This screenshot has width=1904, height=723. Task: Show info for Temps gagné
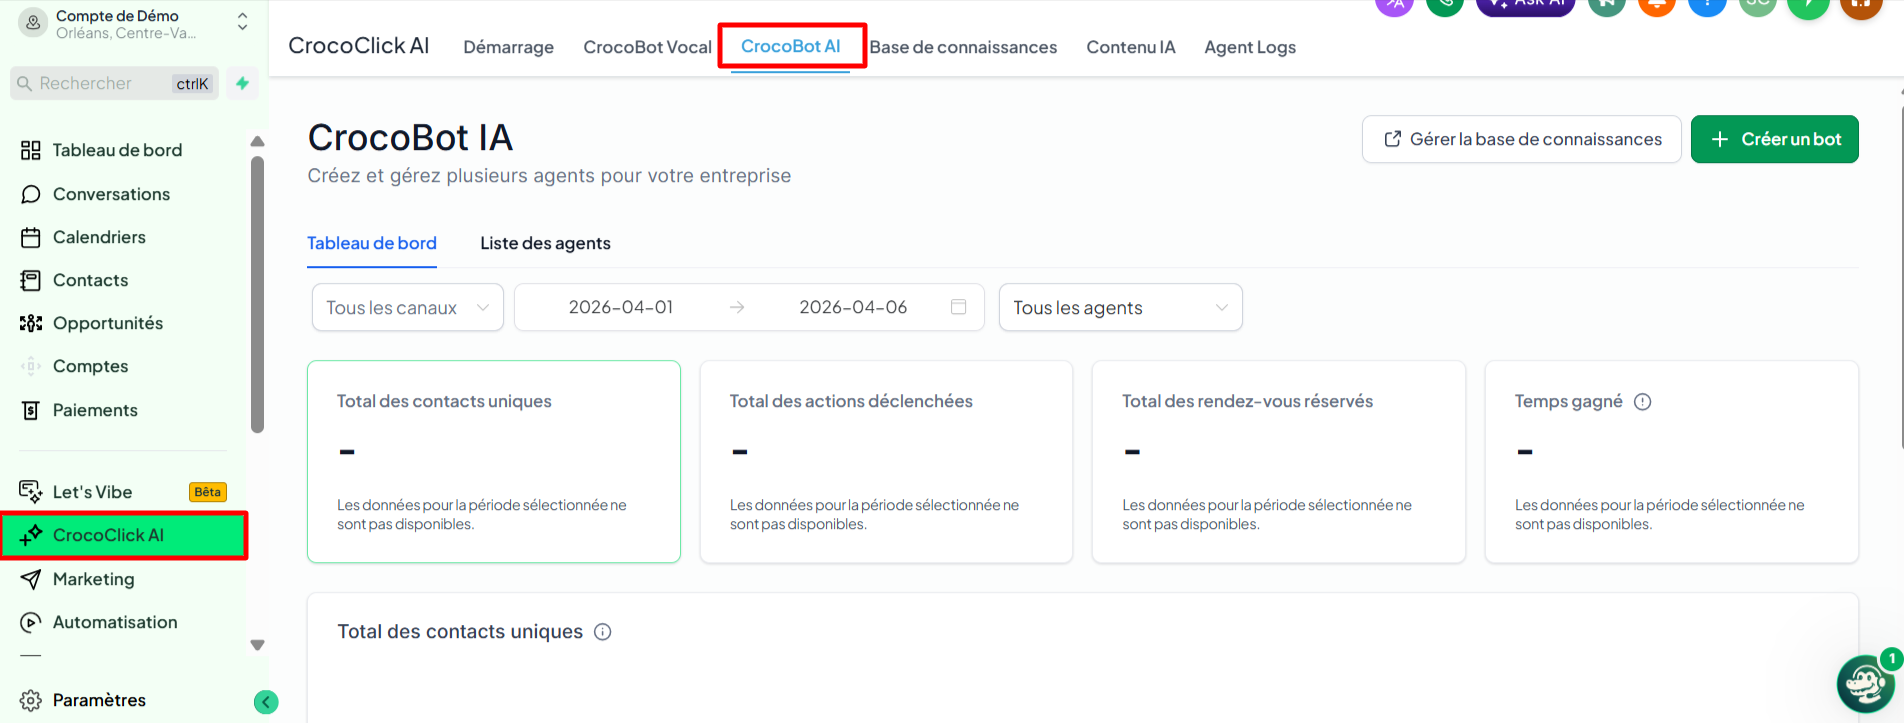click(x=1642, y=402)
